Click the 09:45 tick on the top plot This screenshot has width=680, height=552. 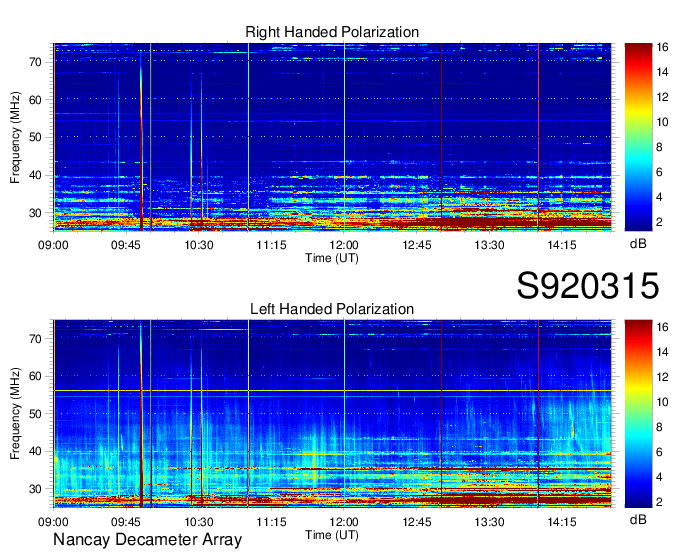[x=126, y=245]
